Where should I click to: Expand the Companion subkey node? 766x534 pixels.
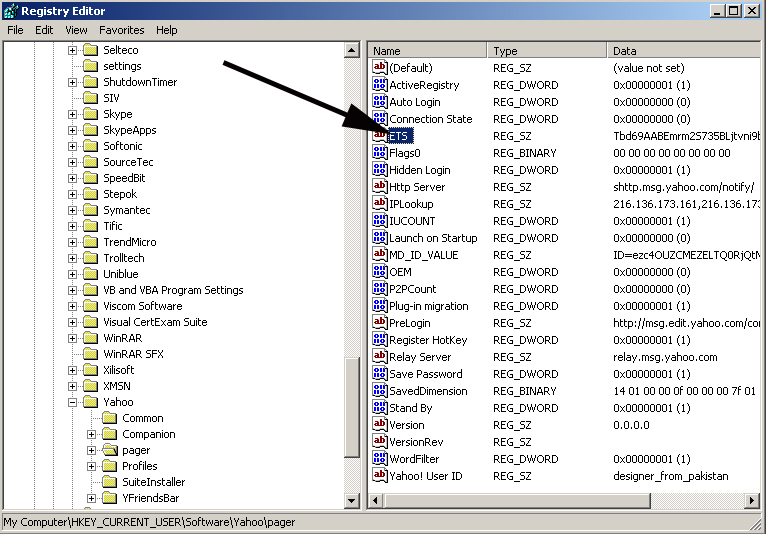pos(92,434)
